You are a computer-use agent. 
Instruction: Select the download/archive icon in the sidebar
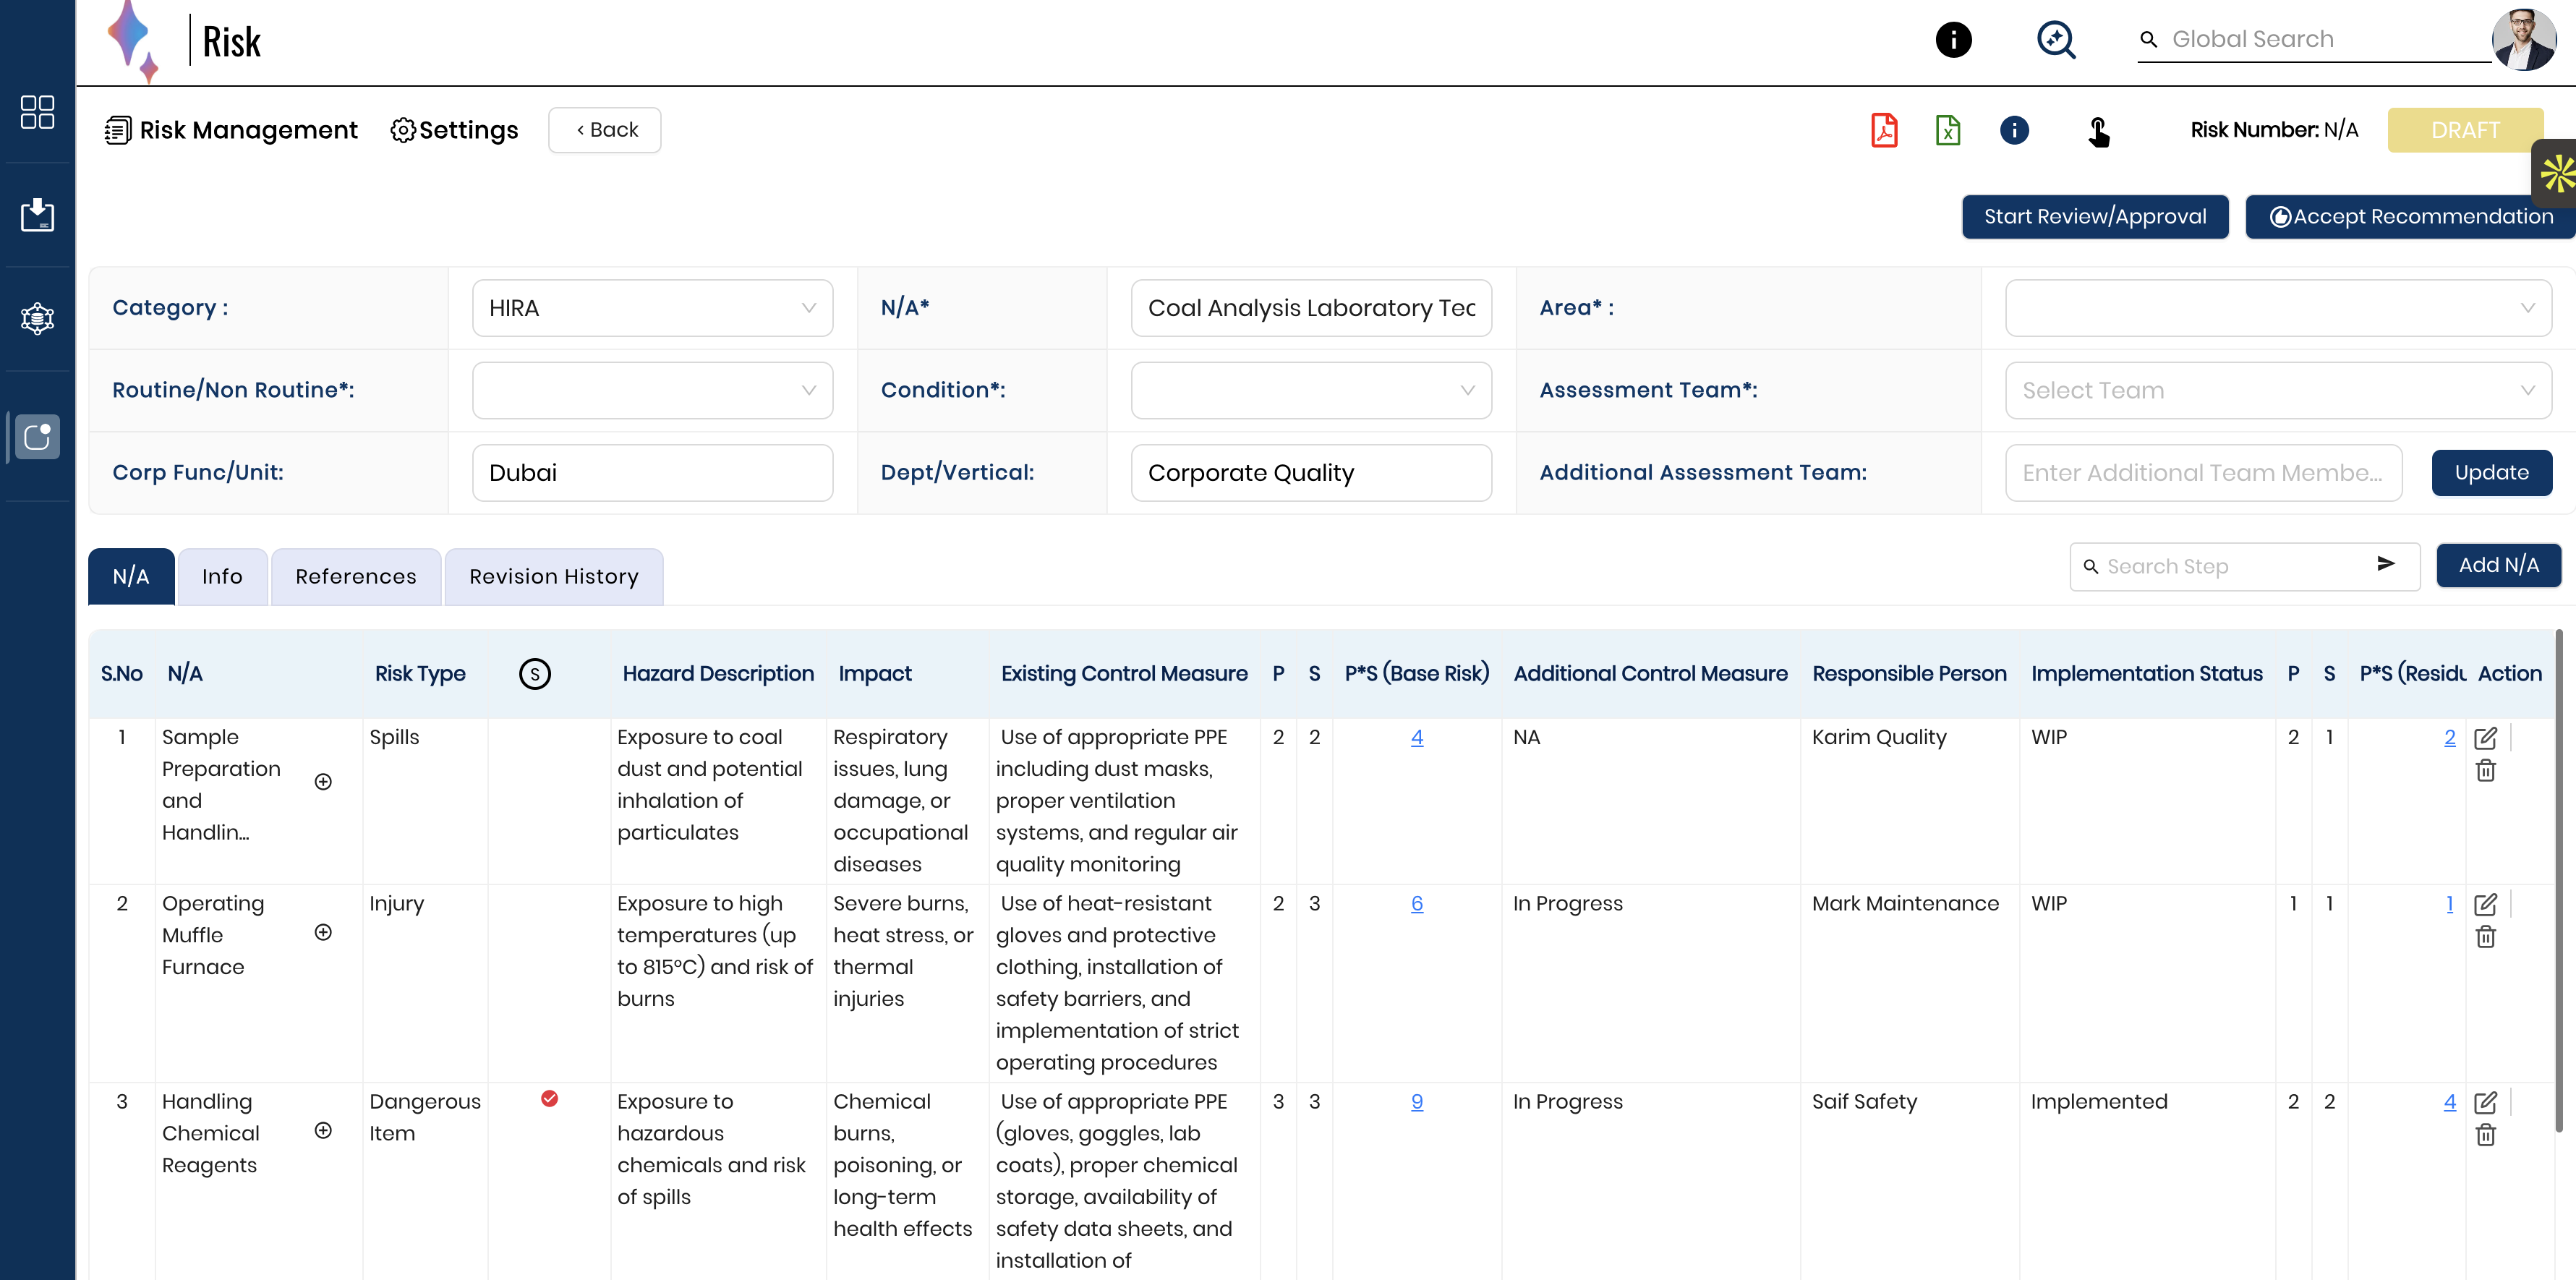coord(37,215)
